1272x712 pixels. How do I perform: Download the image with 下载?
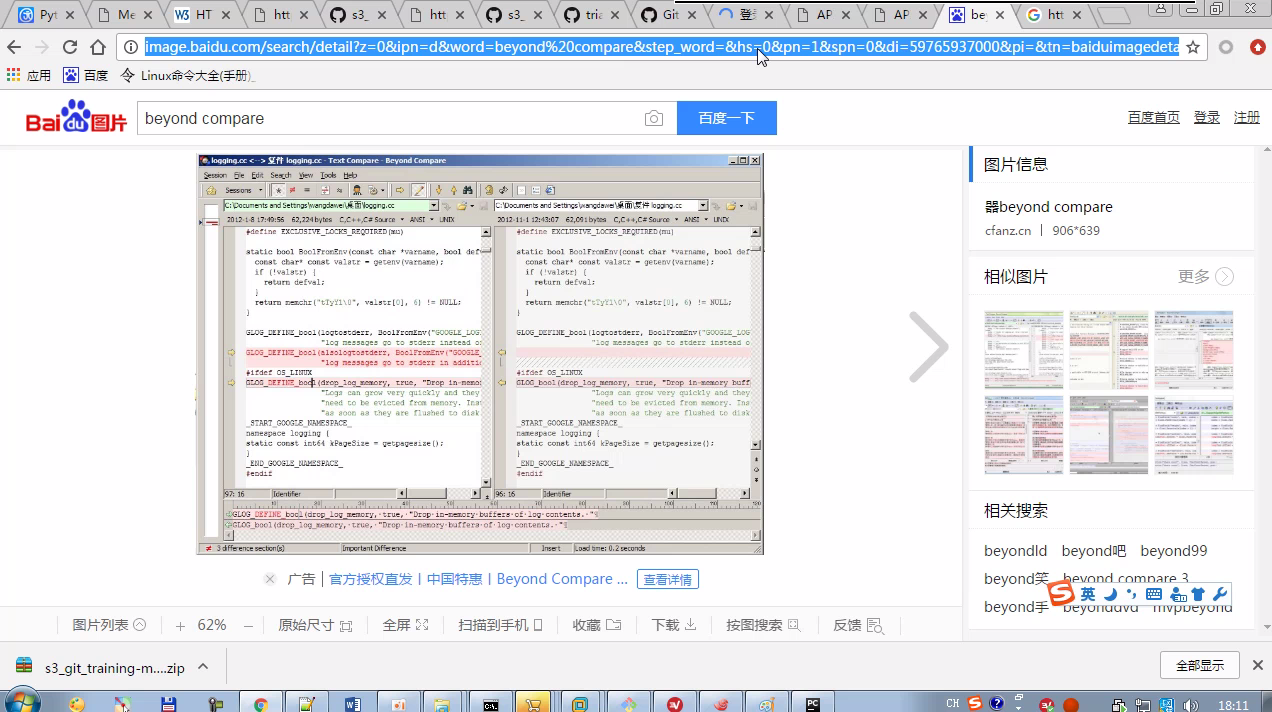coord(674,625)
